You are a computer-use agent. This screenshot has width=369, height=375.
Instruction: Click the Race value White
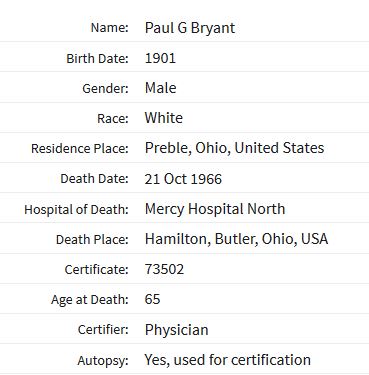pyautogui.click(x=164, y=118)
